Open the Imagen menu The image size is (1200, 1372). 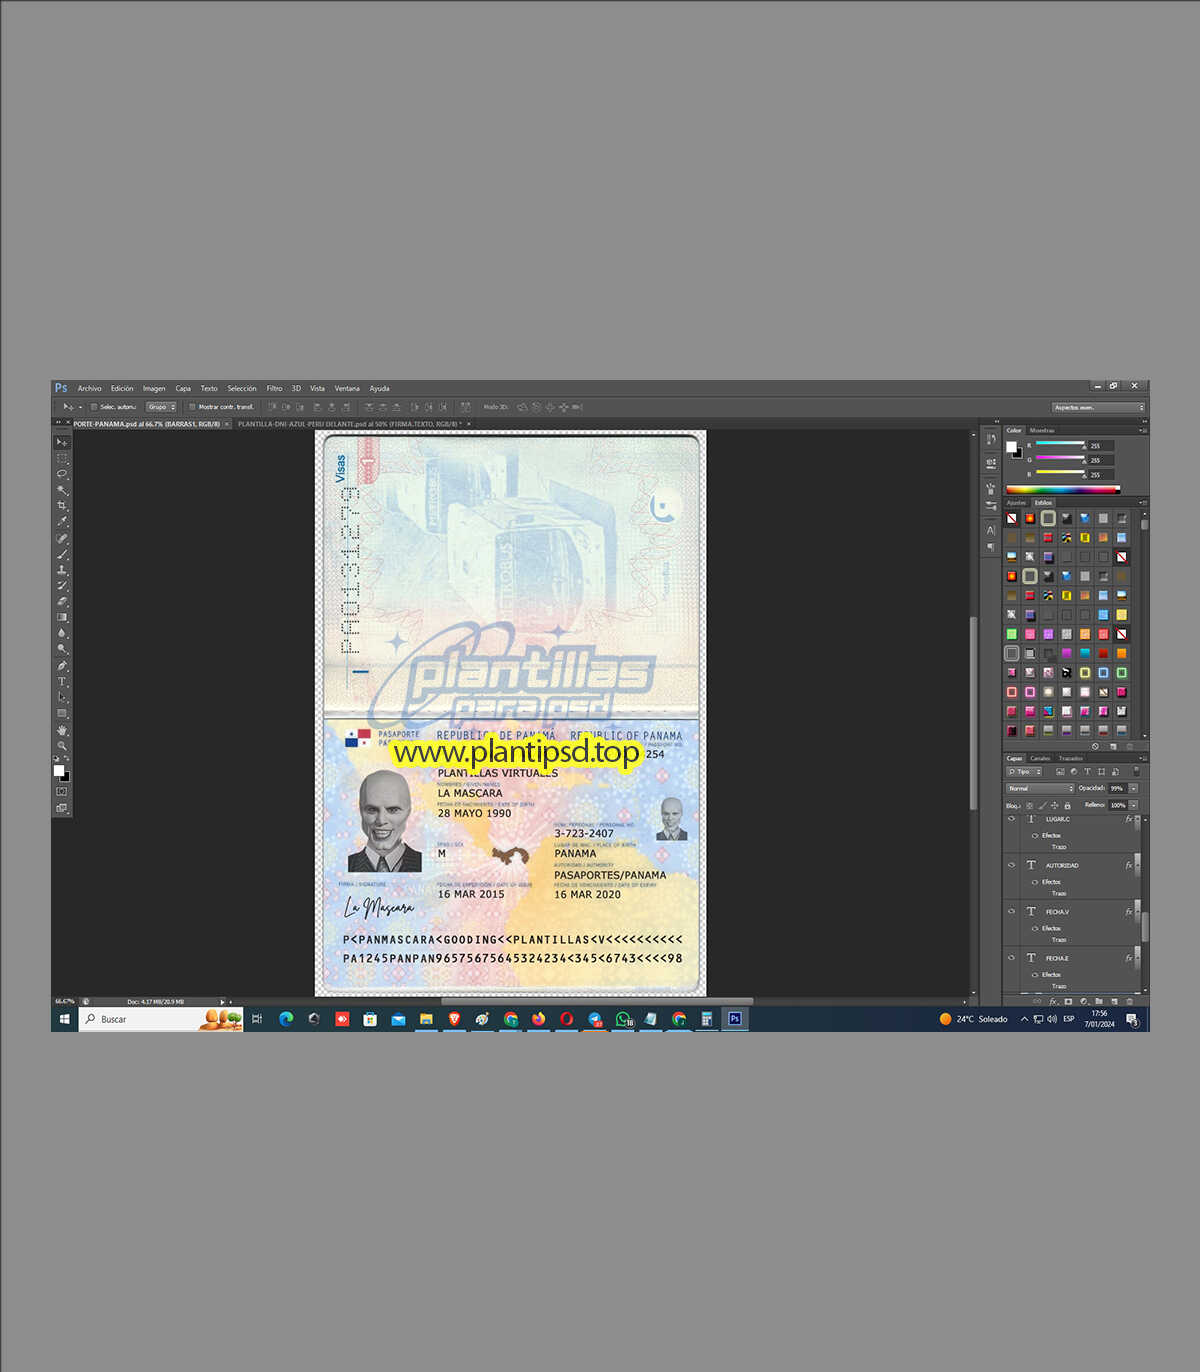[x=154, y=388]
